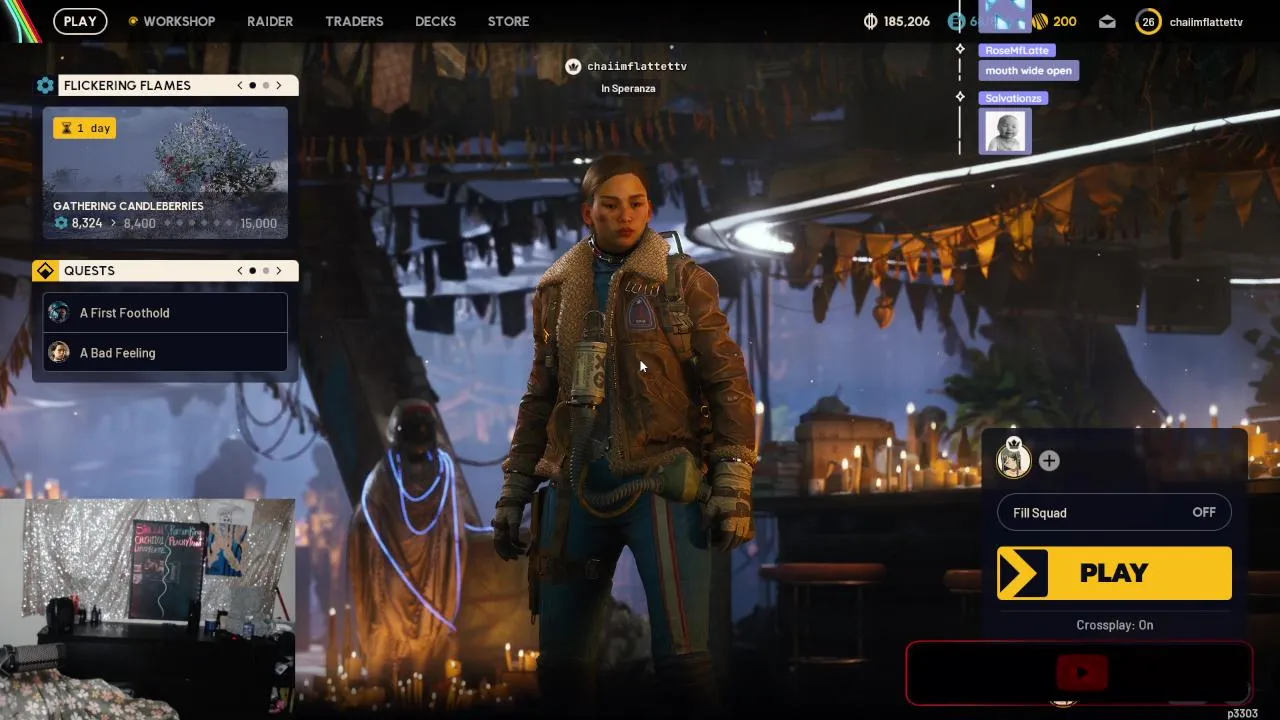Click the 1 day timer badge

[x=84, y=128]
